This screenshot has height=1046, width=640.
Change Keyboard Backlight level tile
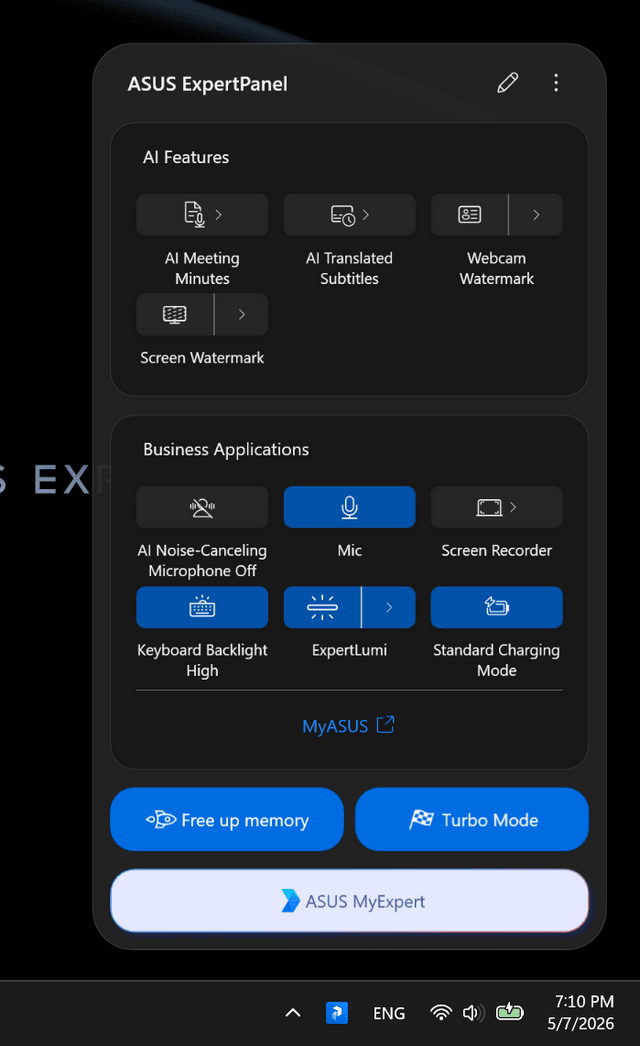pyautogui.click(x=202, y=607)
